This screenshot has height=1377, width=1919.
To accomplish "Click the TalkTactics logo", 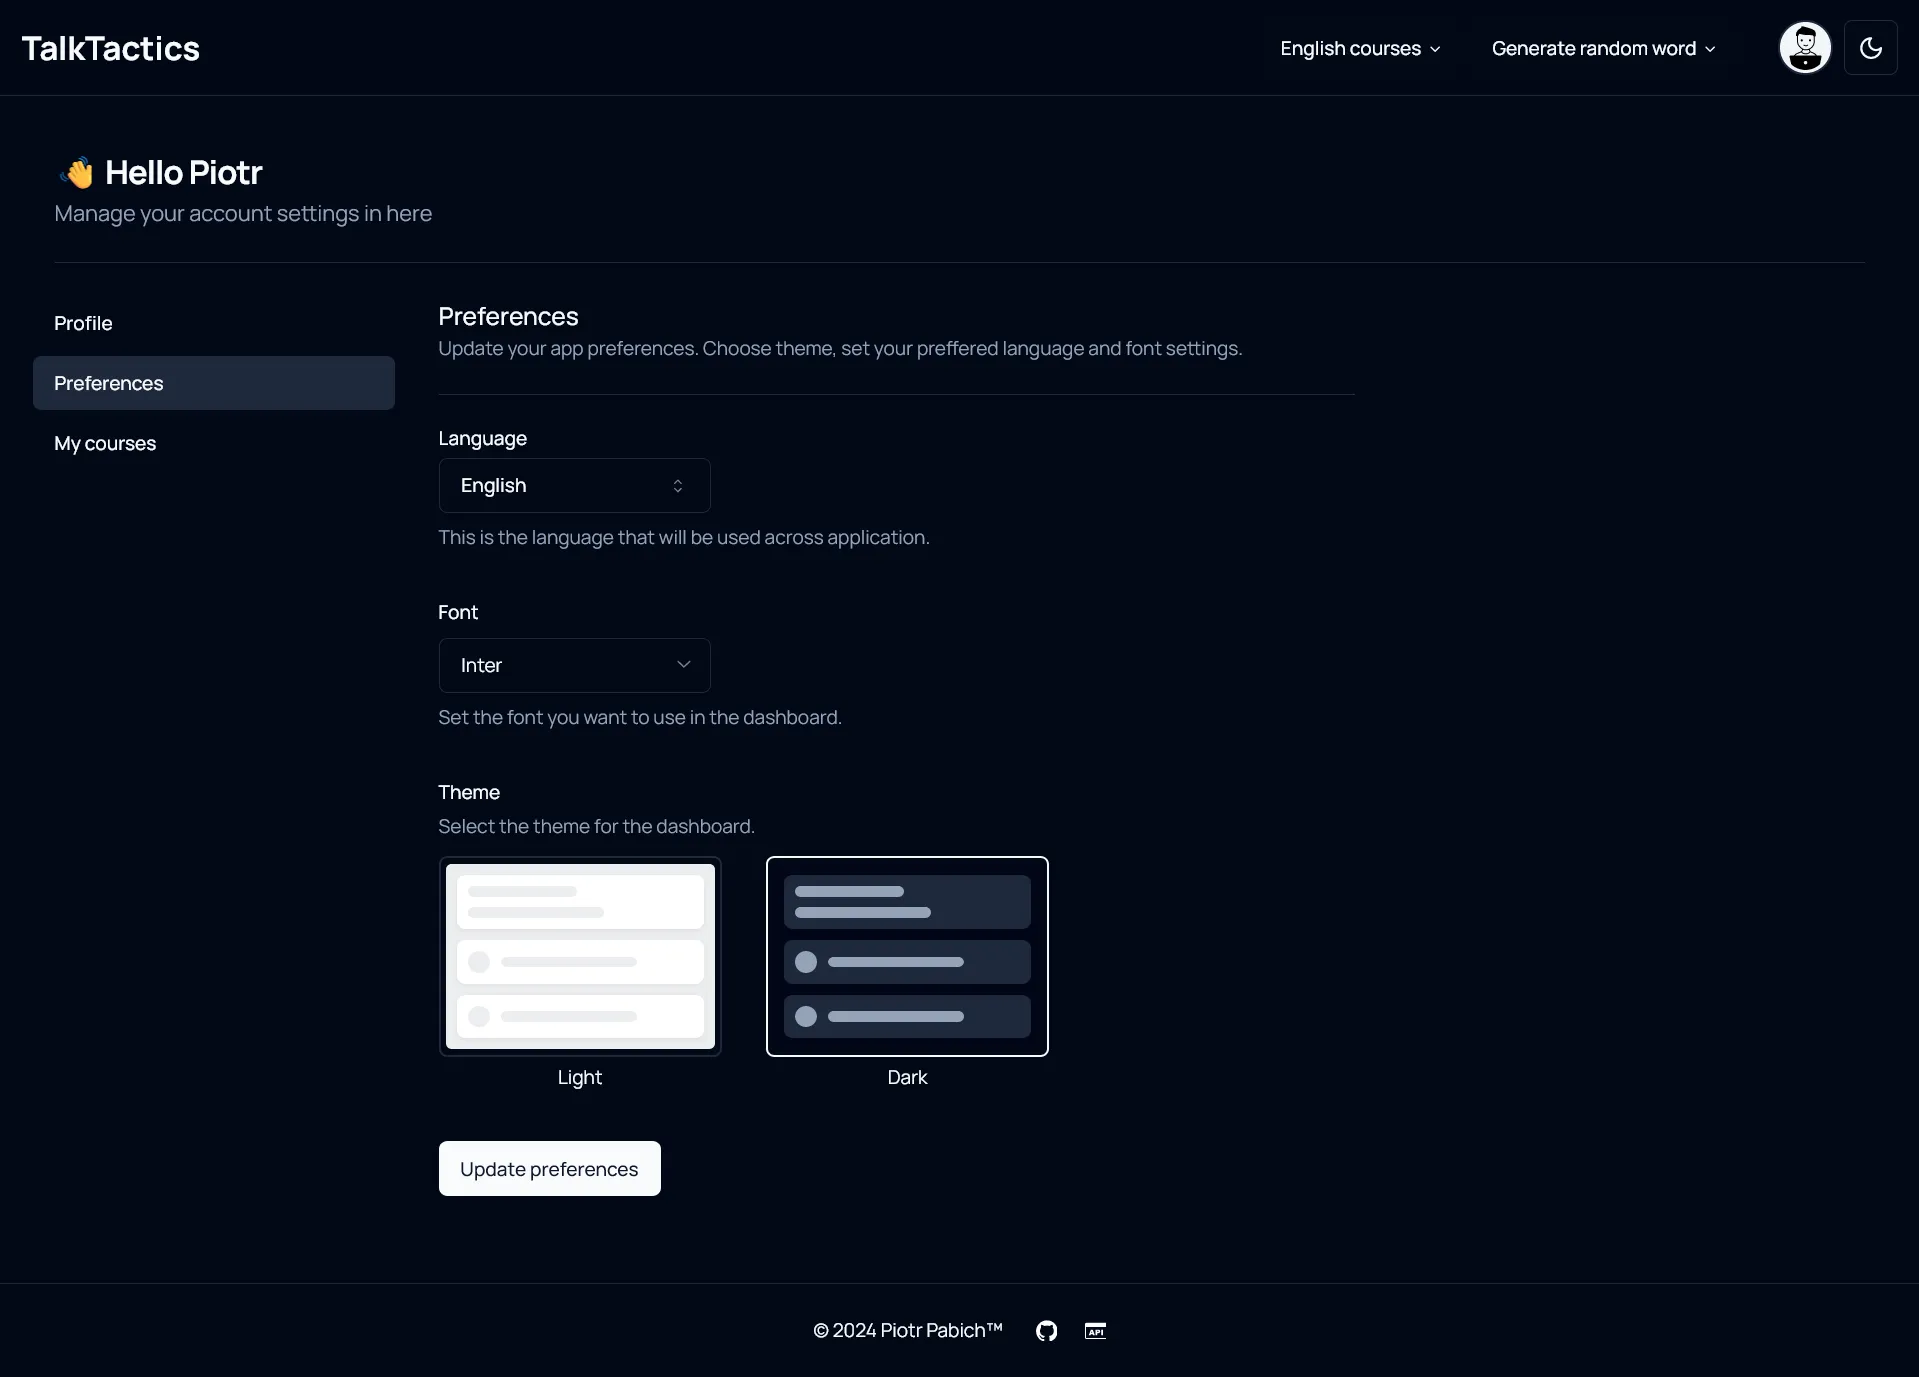I will click(x=111, y=48).
